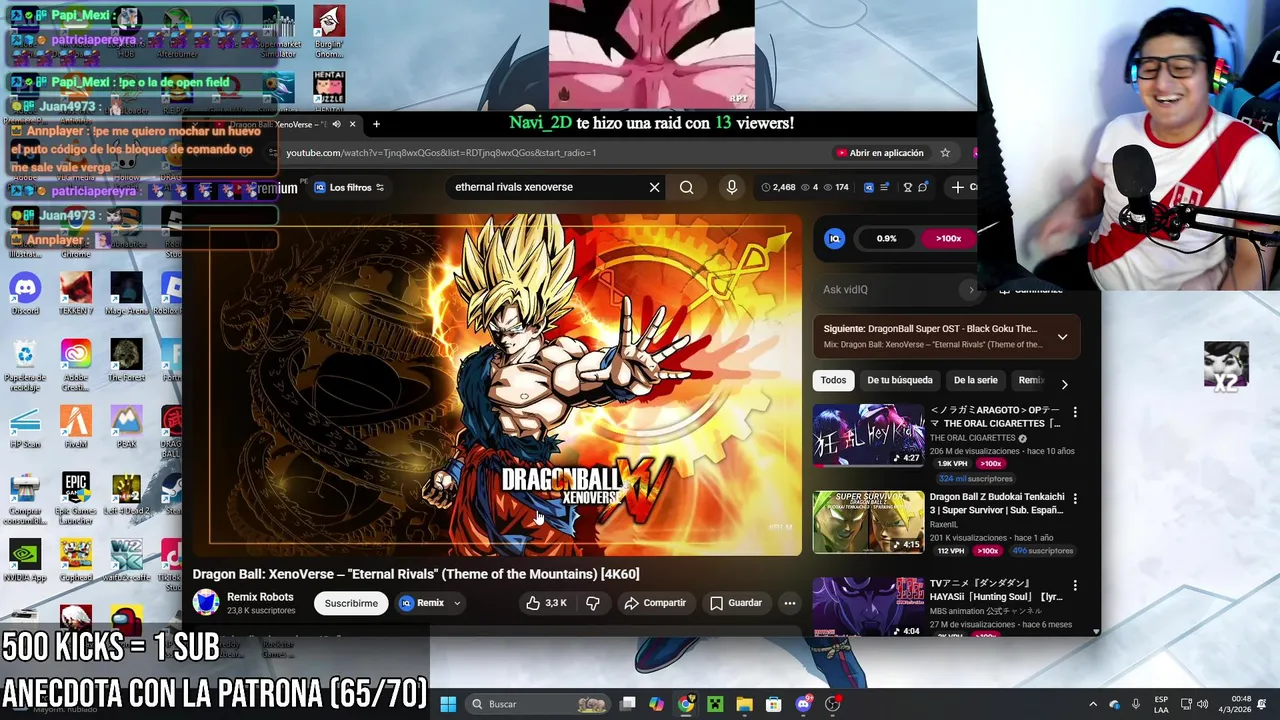This screenshot has width=1280, height=720.
Task: Open Discord desktop shortcut
Action: (25, 294)
